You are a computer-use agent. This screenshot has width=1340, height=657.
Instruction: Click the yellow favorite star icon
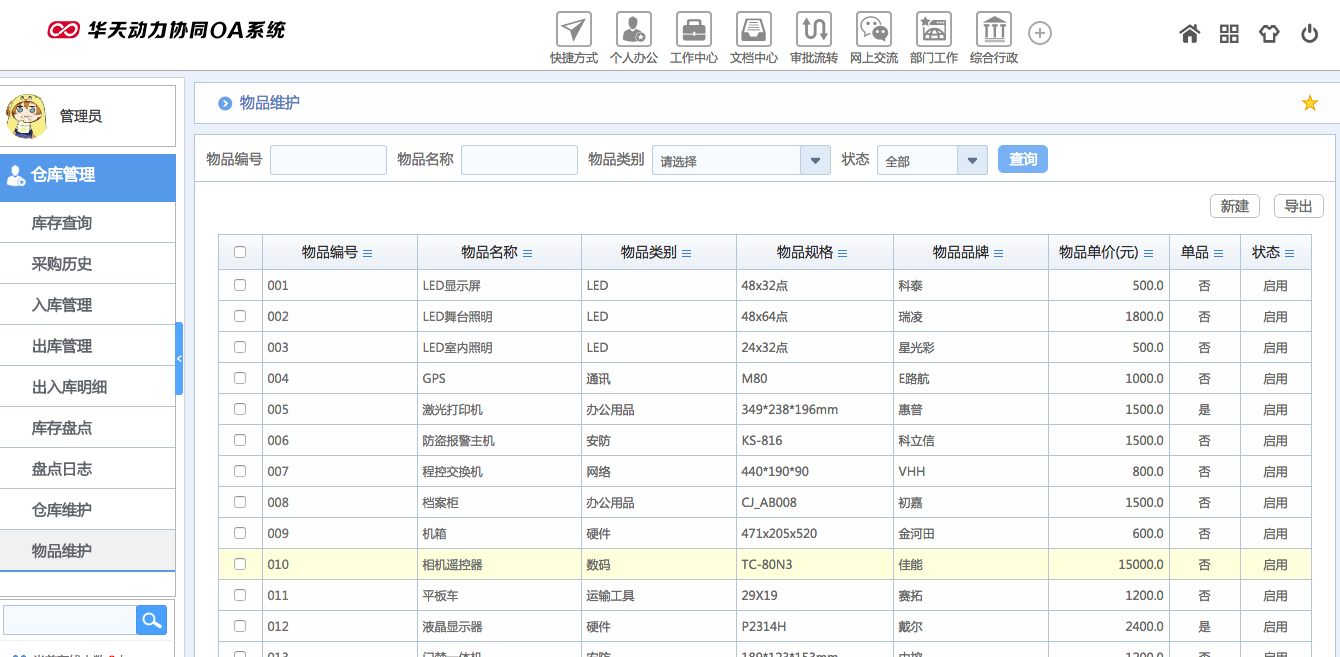(x=1309, y=103)
